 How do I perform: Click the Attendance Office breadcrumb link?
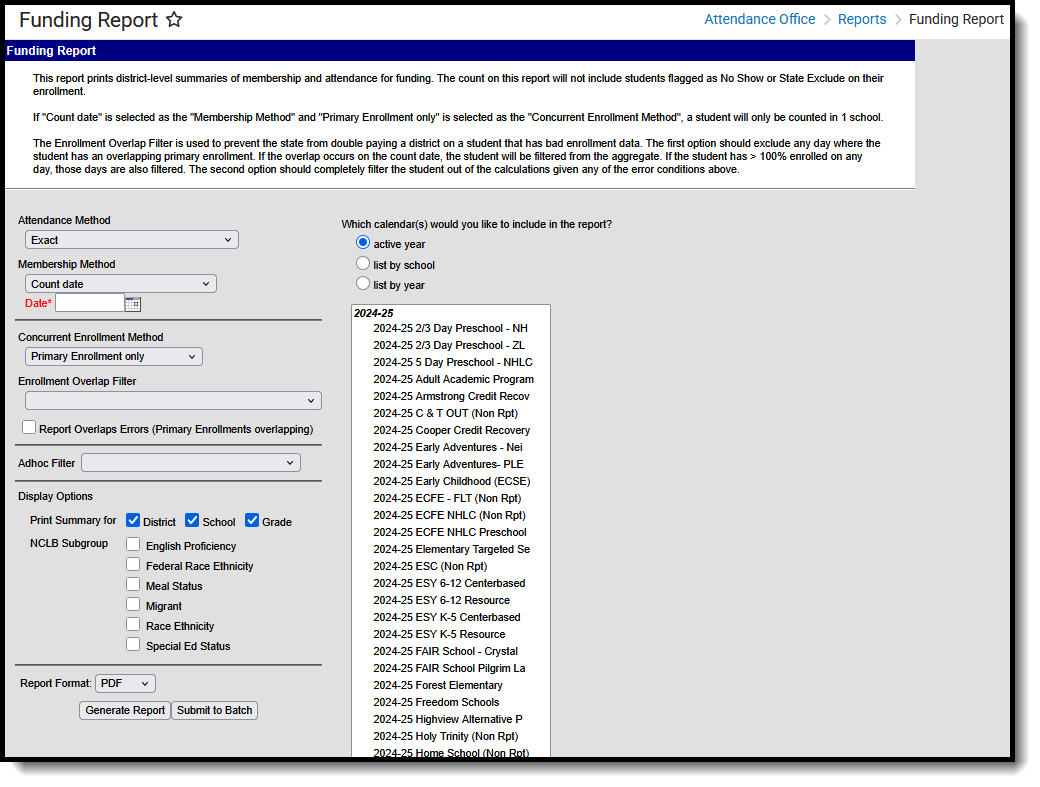[x=759, y=19]
